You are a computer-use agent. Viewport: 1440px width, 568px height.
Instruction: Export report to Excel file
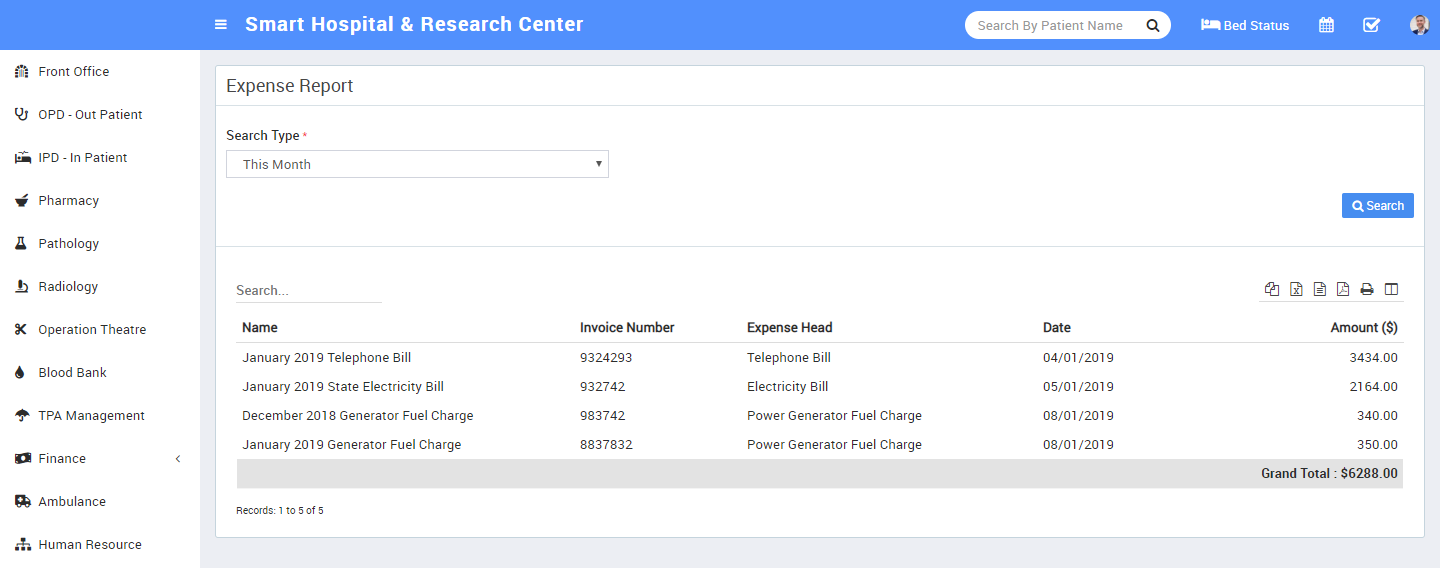1296,289
